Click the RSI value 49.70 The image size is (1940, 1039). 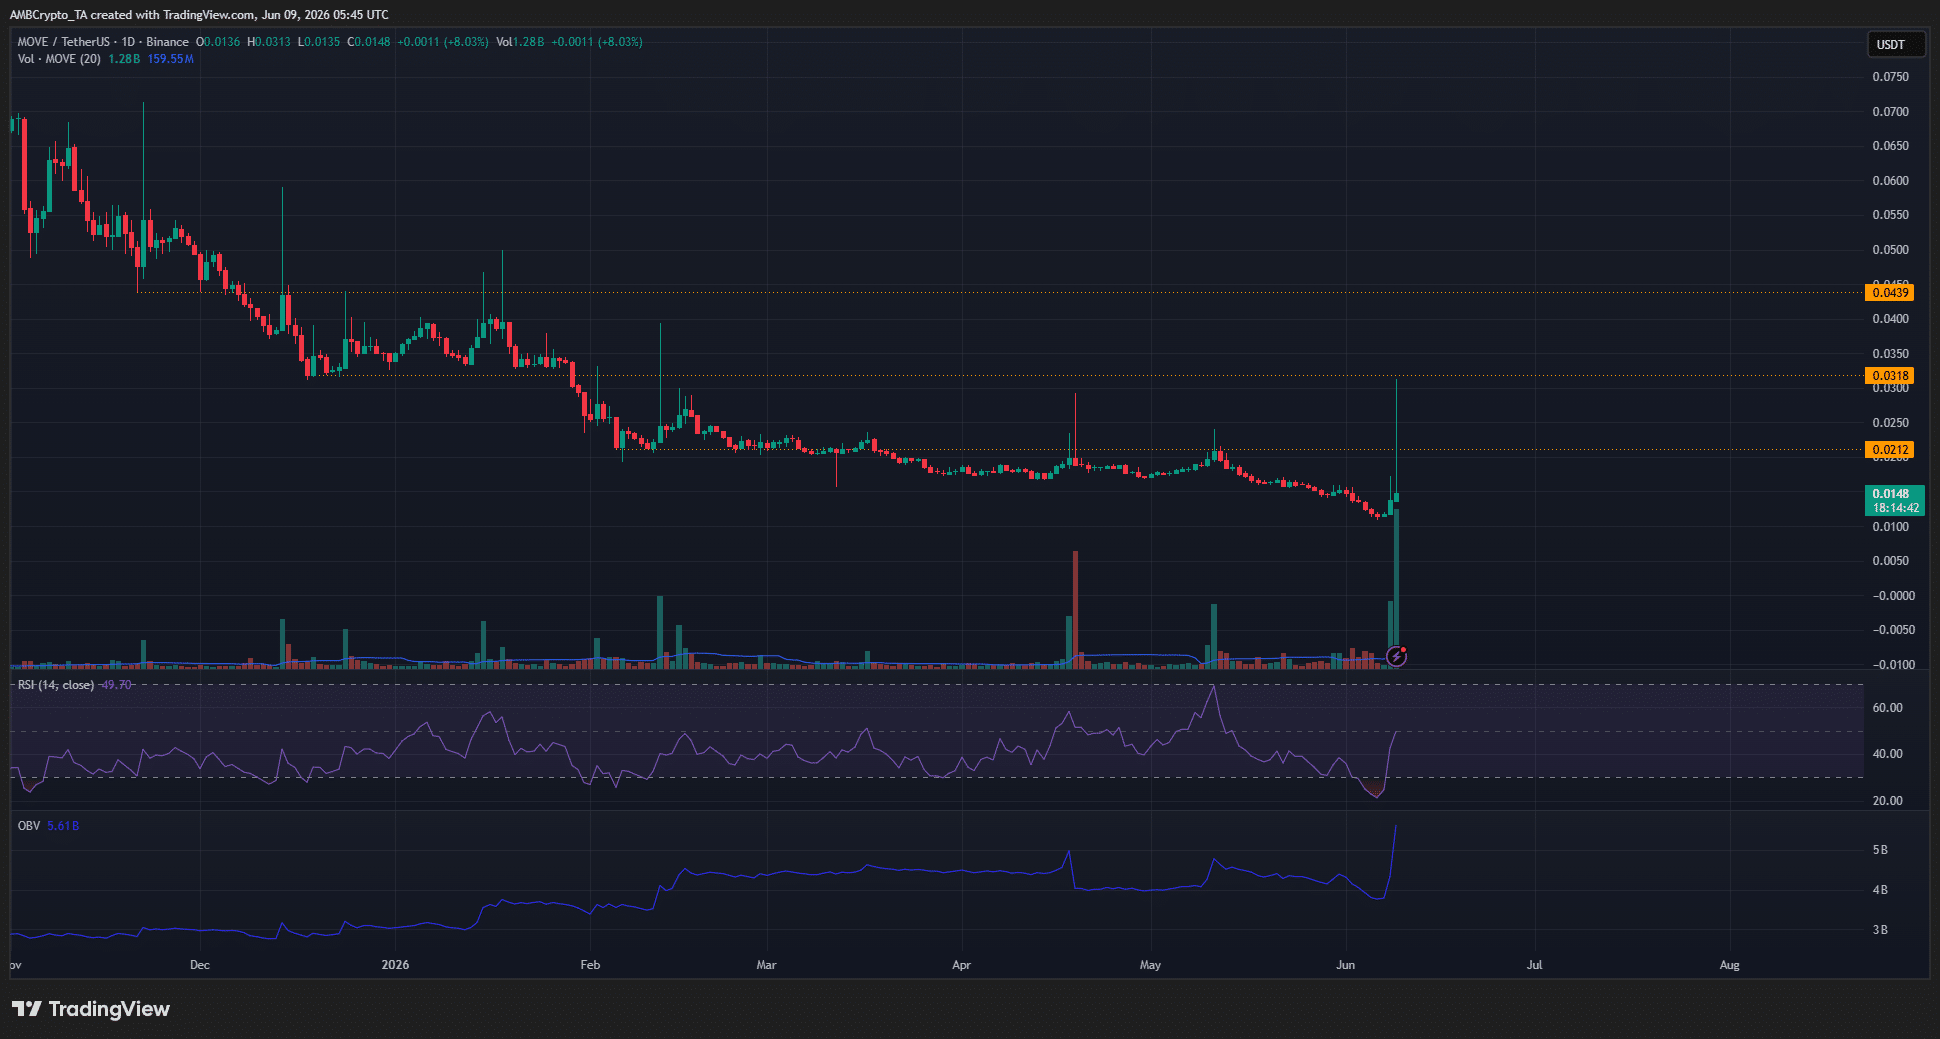tap(116, 685)
